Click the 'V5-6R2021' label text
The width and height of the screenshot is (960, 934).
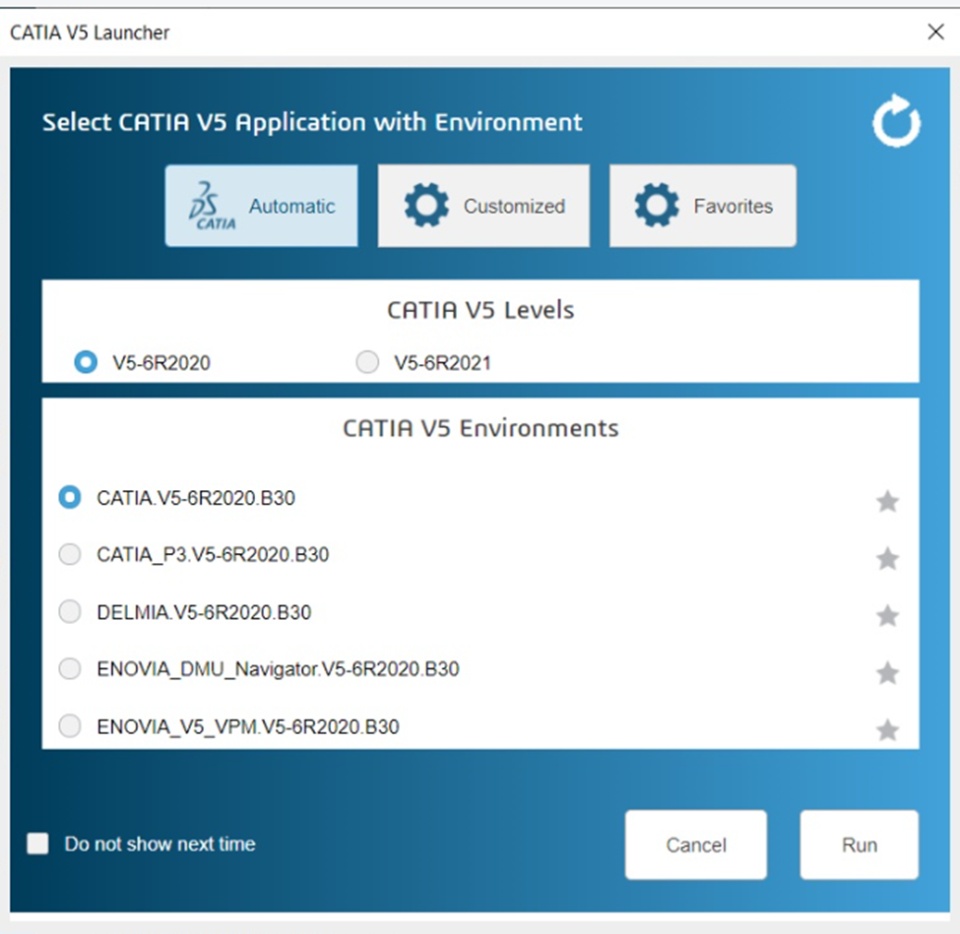(443, 363)
